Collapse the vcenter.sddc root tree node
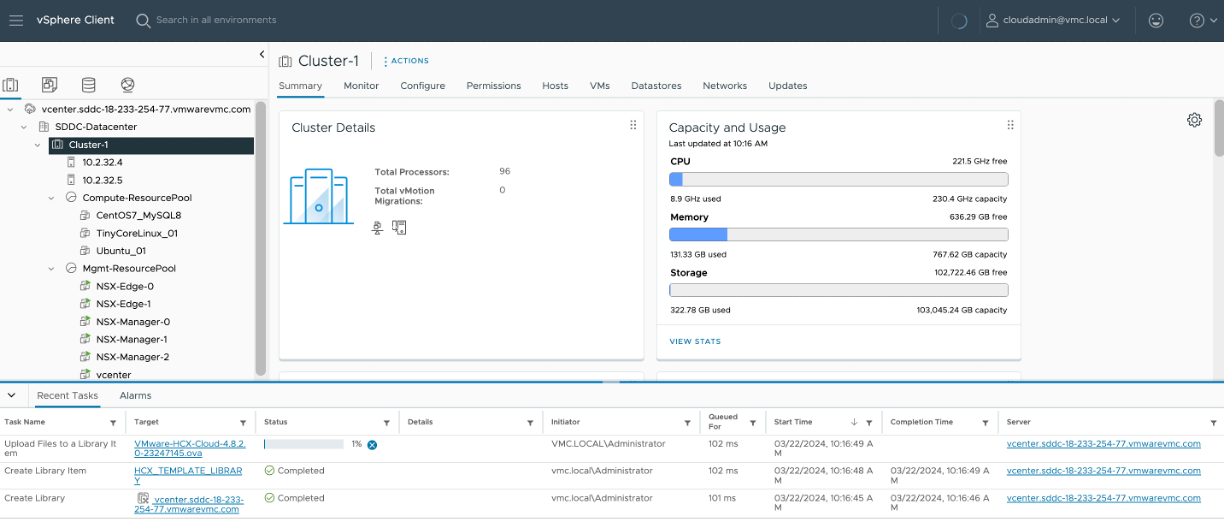This screenshot has height=528, width=1224. coord(10,109)
